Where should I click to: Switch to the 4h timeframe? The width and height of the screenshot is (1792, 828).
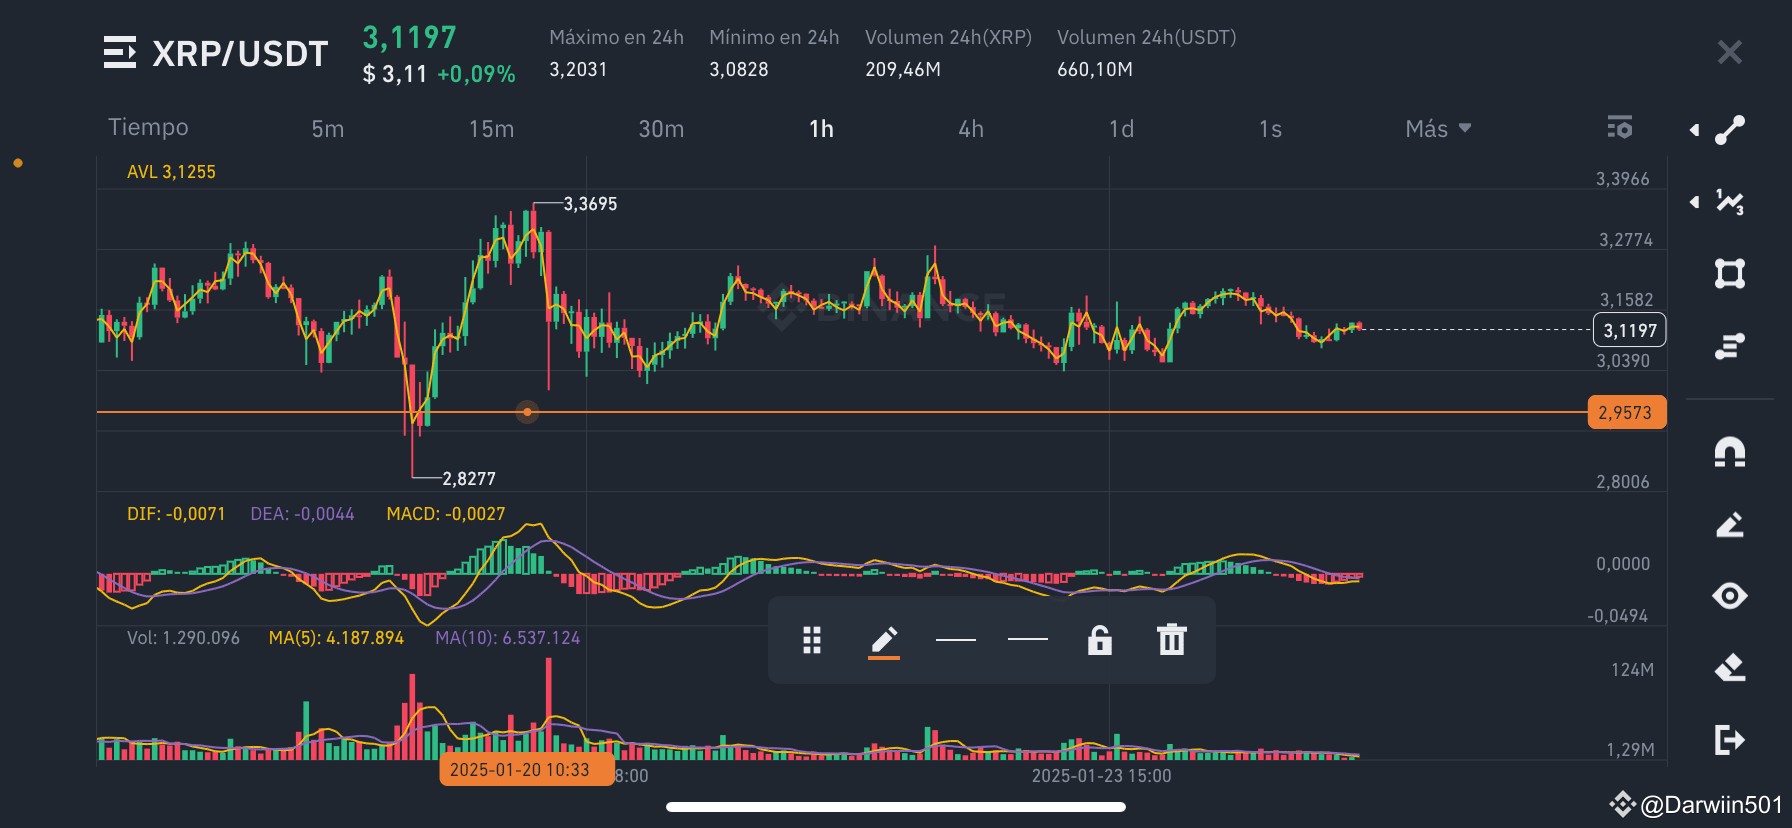point(971,129)
